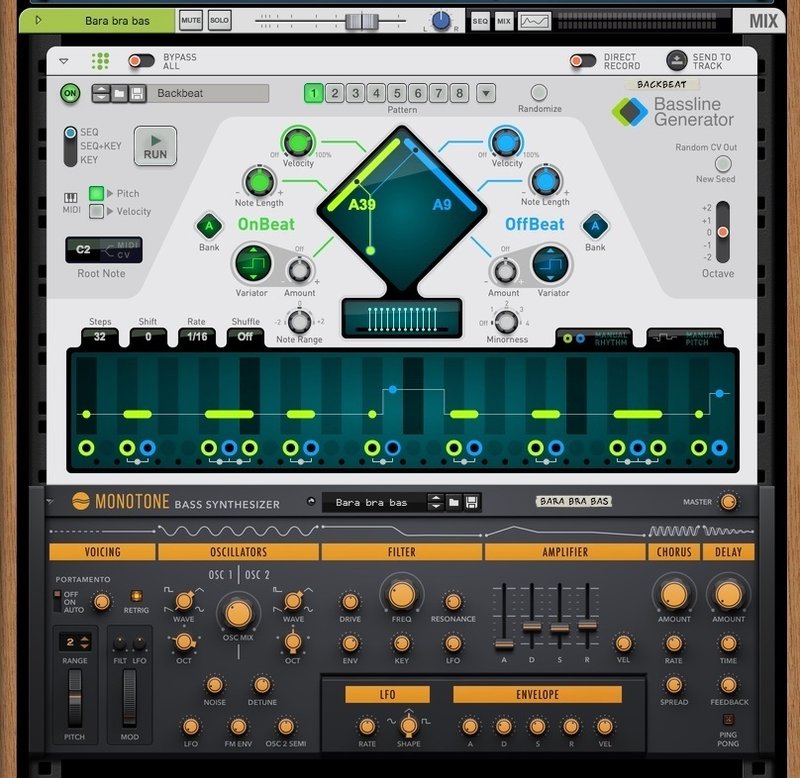The width and height of the screenshot is (800, 778).
Task: Open the Backbeat patch browser folder icon
Action: point(119,93)
